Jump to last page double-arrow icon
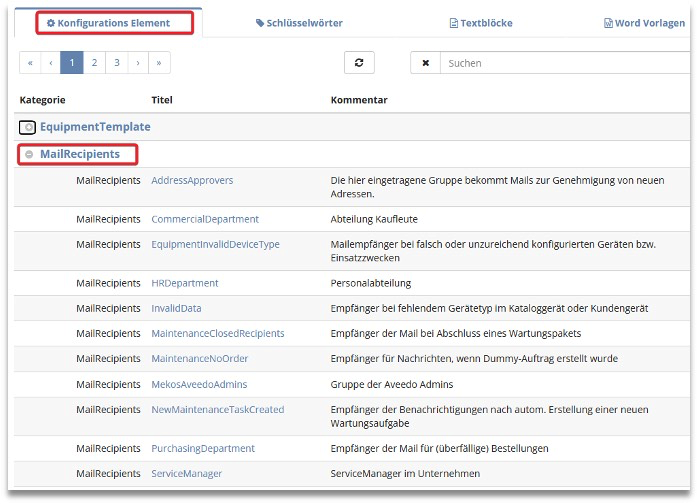The image size is (698, 504). click(x=159, y=63)
